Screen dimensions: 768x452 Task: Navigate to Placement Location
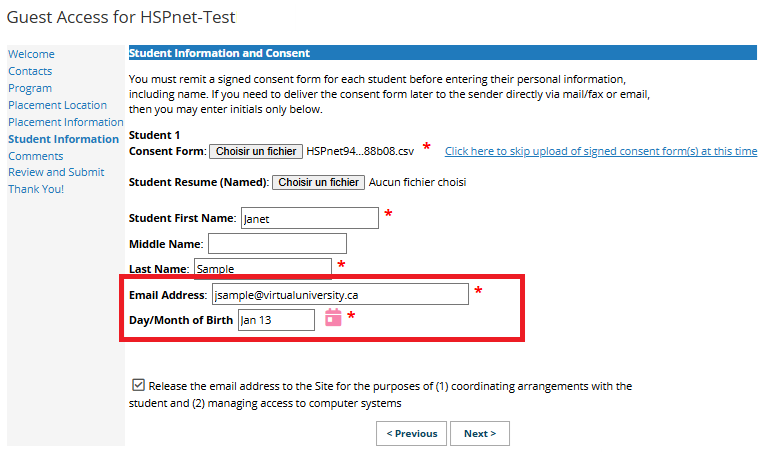[x=57, y=105]
